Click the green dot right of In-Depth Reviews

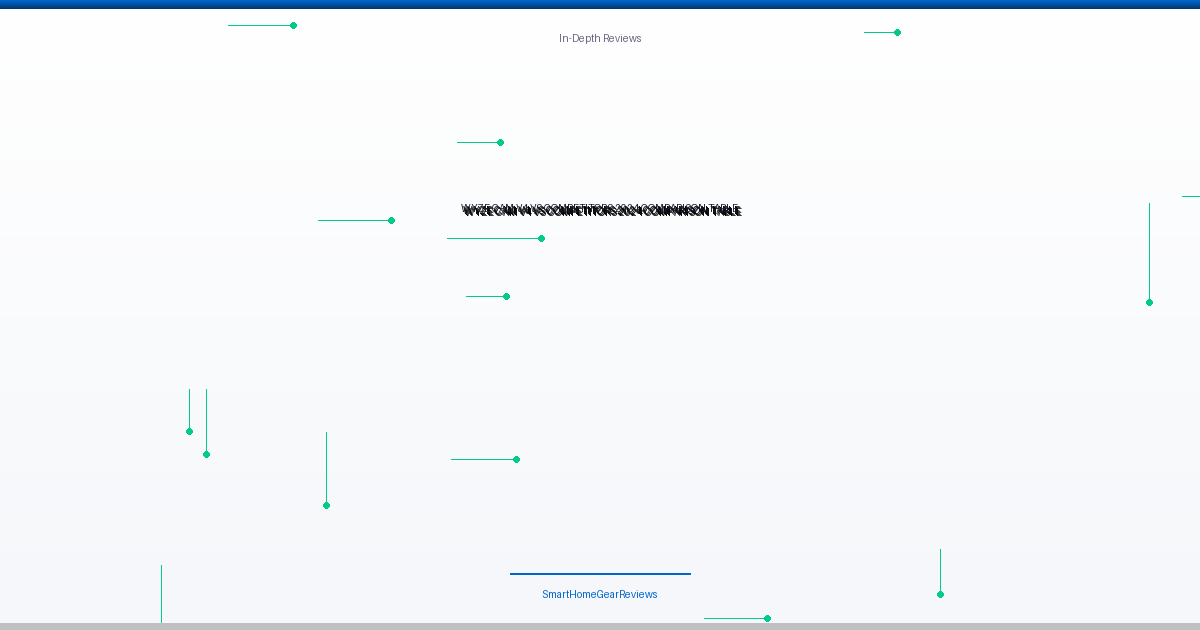[x=897, y=32]
